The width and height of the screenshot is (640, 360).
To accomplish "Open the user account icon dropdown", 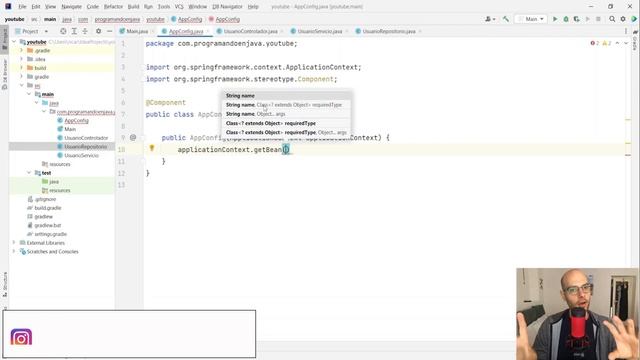I will pos(490,19).
